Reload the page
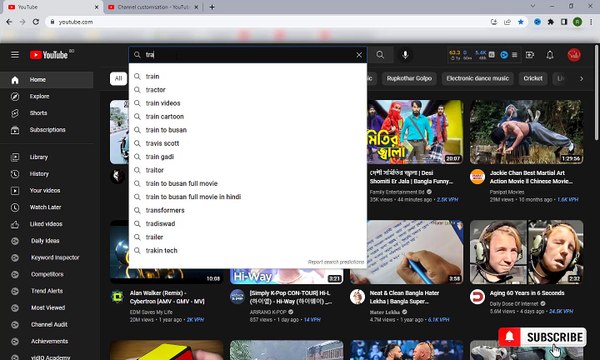Viewport: 600px width, 360px height. [x=36, y=22]
